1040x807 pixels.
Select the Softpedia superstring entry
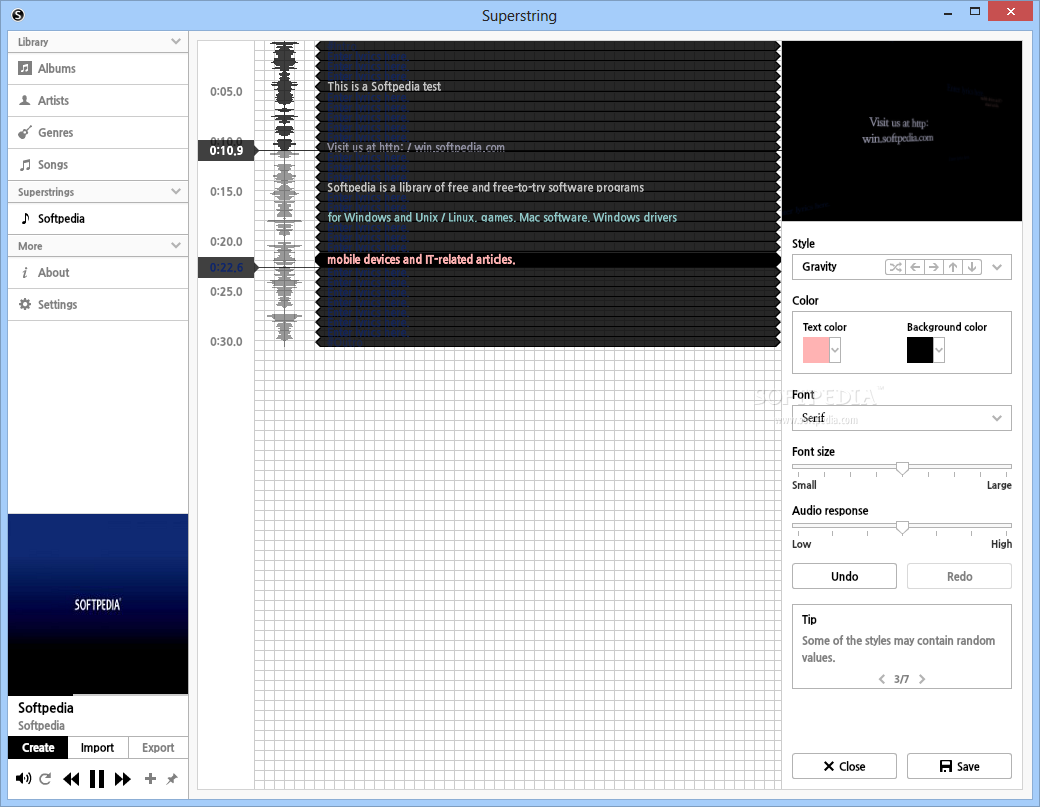(98, 218)
